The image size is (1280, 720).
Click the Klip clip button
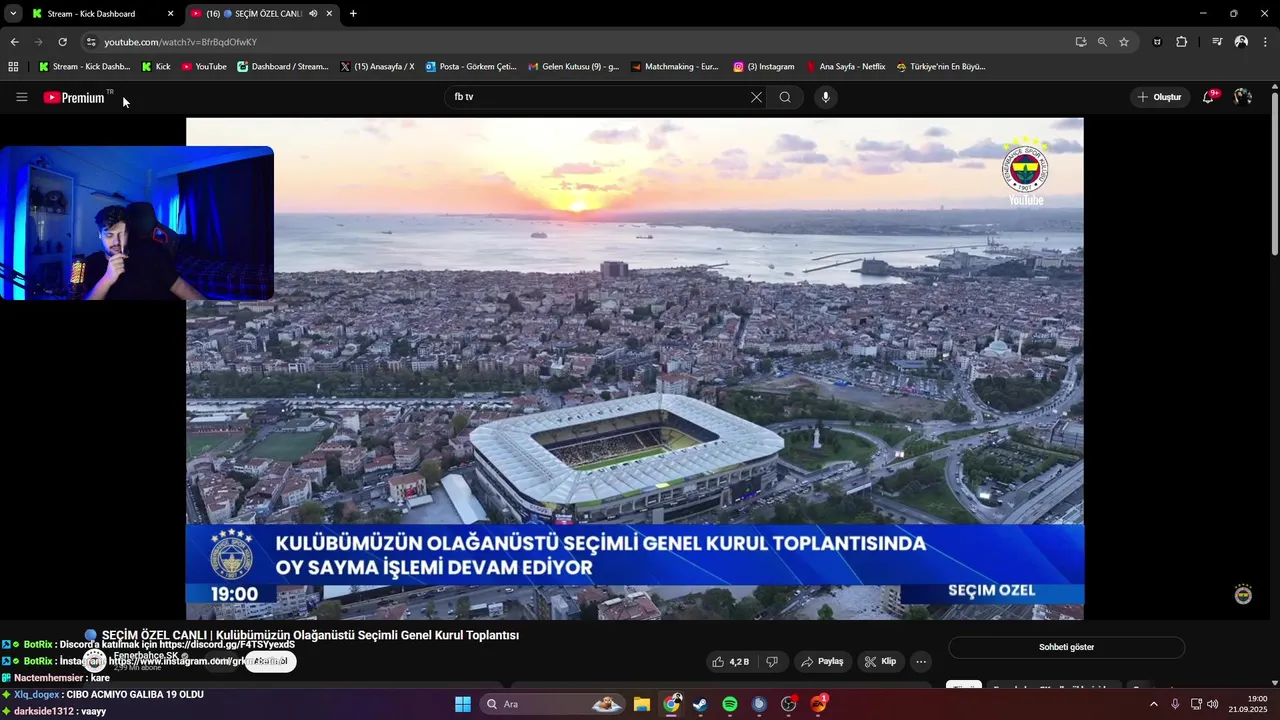point(881,662)
